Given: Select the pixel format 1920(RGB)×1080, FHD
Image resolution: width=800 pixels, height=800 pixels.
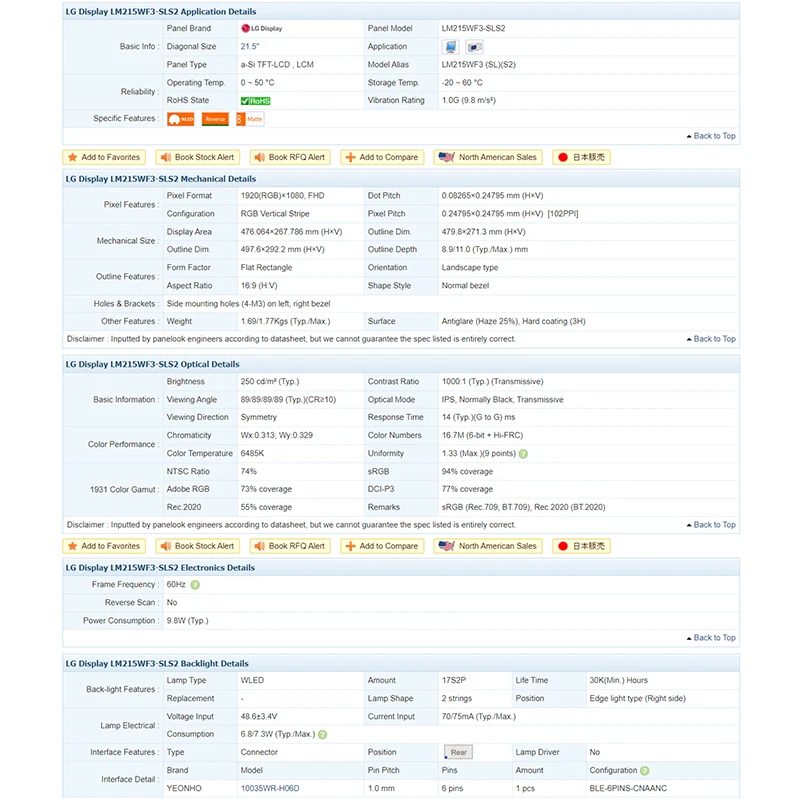Looking at the screenshot, I should click(x=283, y=195).
